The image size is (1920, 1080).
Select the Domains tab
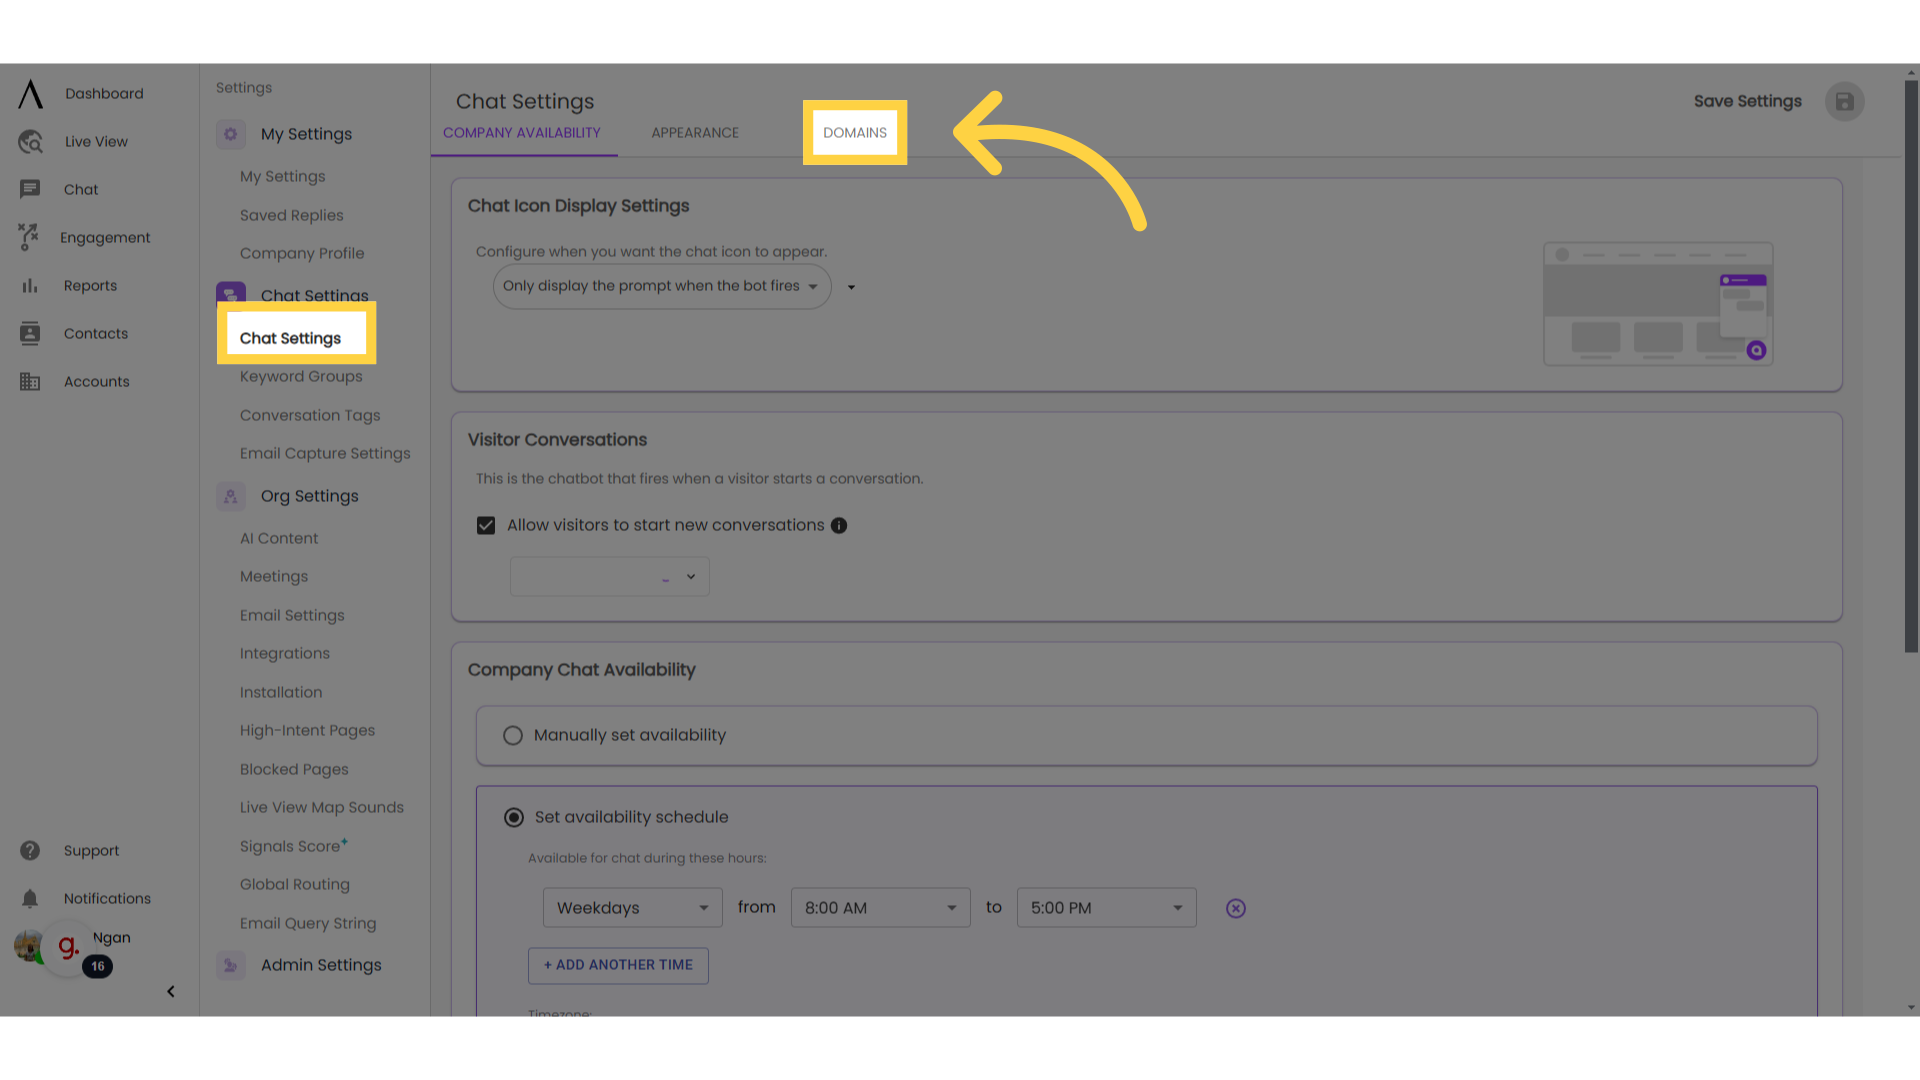point(855,132)
